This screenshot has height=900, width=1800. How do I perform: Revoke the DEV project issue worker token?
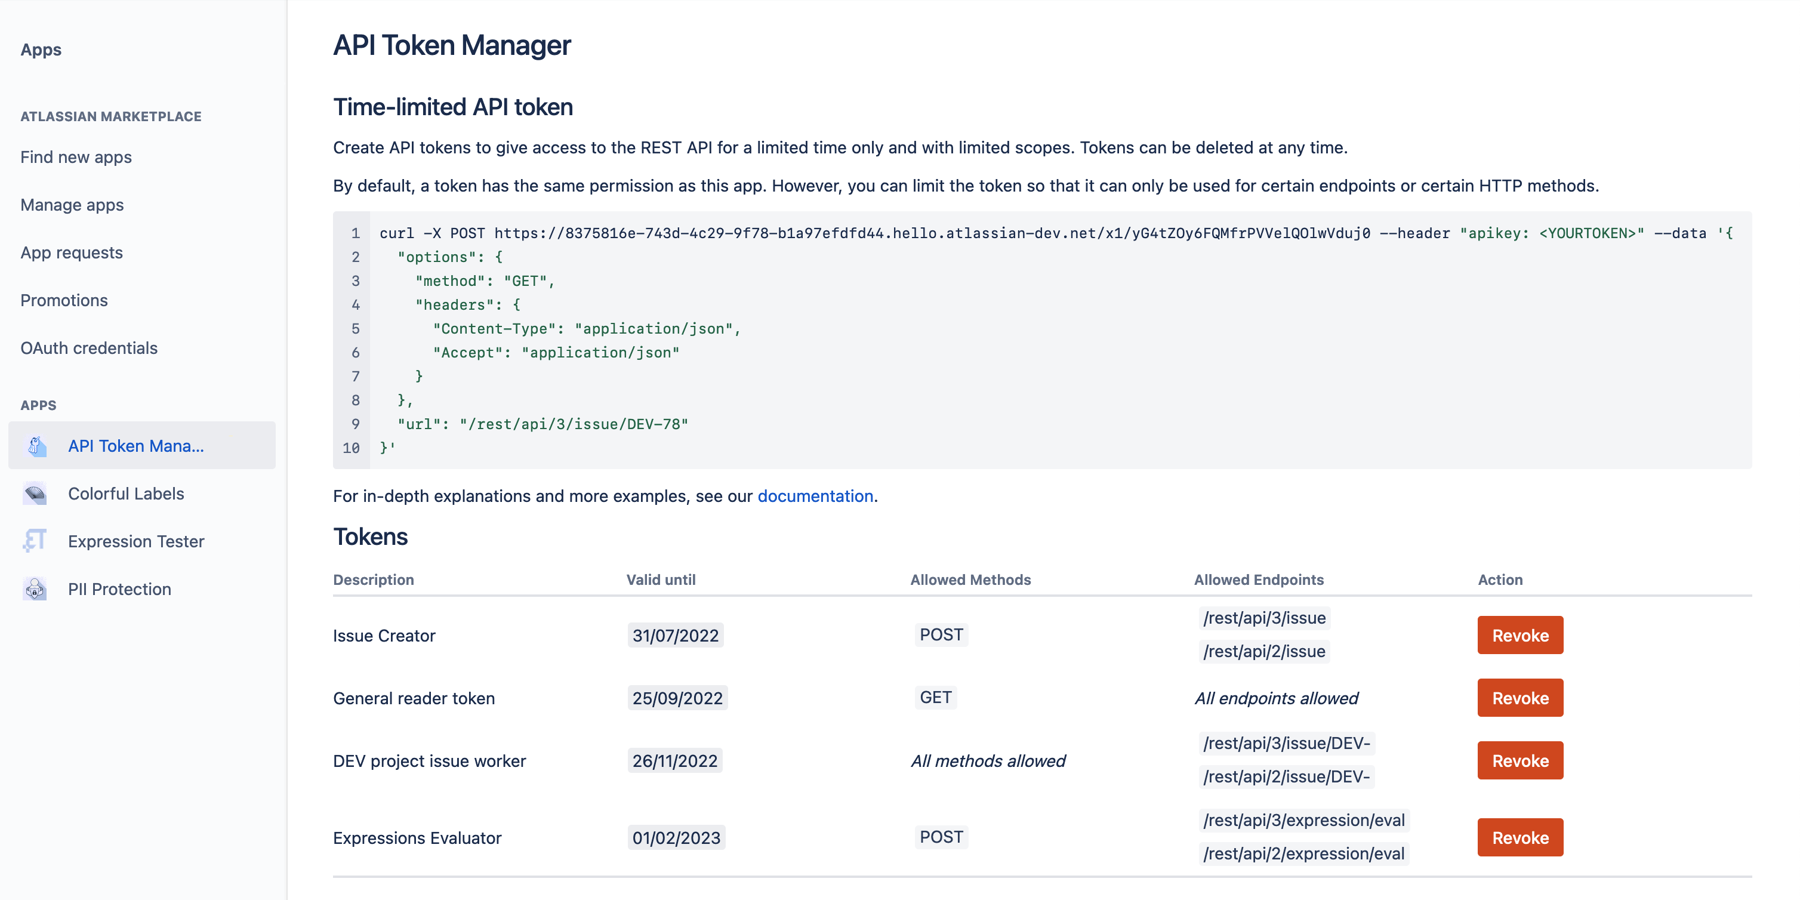pos(1519,761)
